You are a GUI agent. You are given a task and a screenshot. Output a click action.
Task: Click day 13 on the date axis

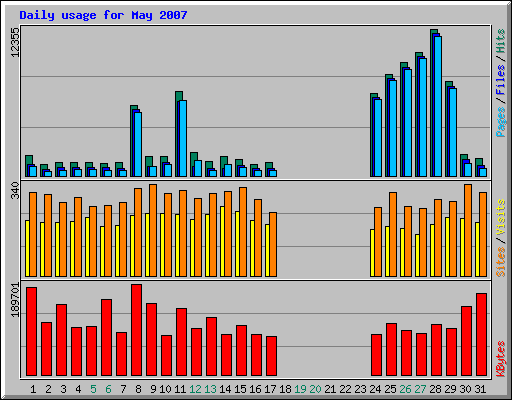(210, 389)
